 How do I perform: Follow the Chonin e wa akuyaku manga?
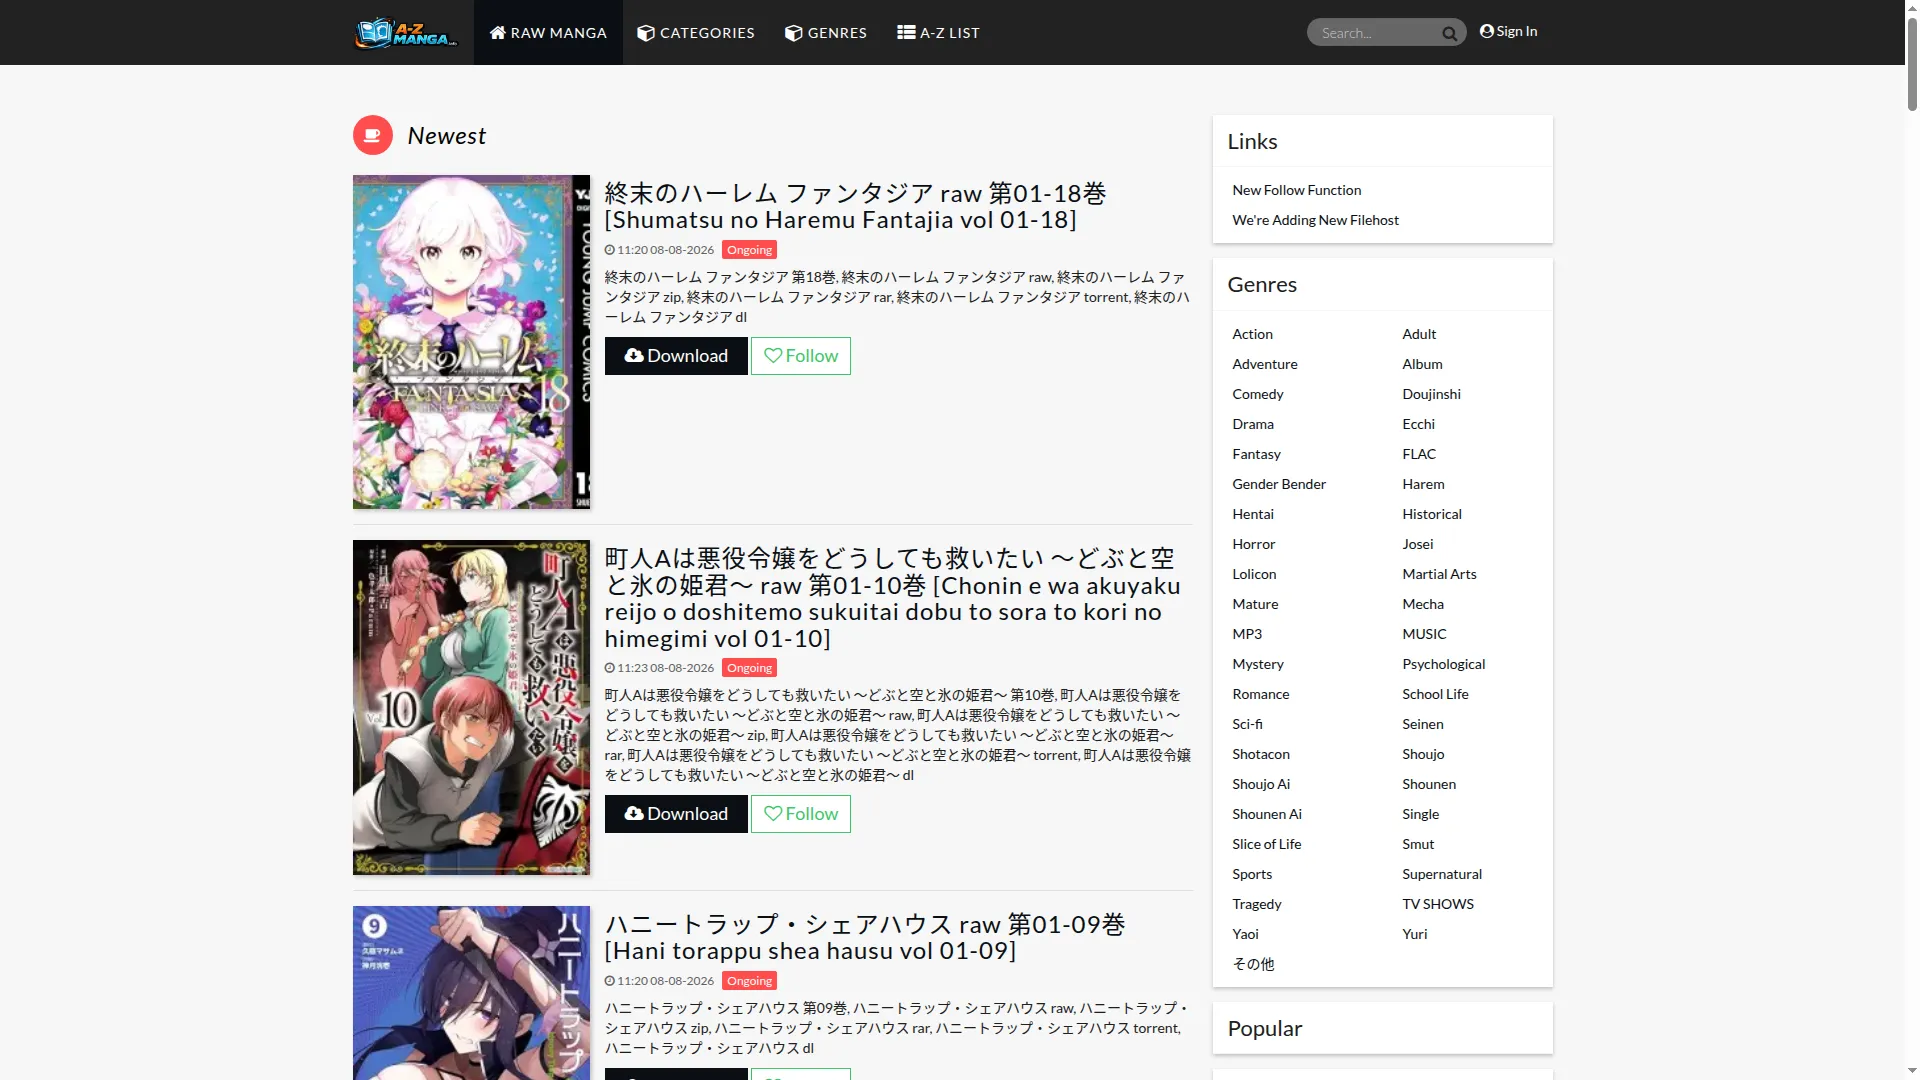[x=801, y=814]
